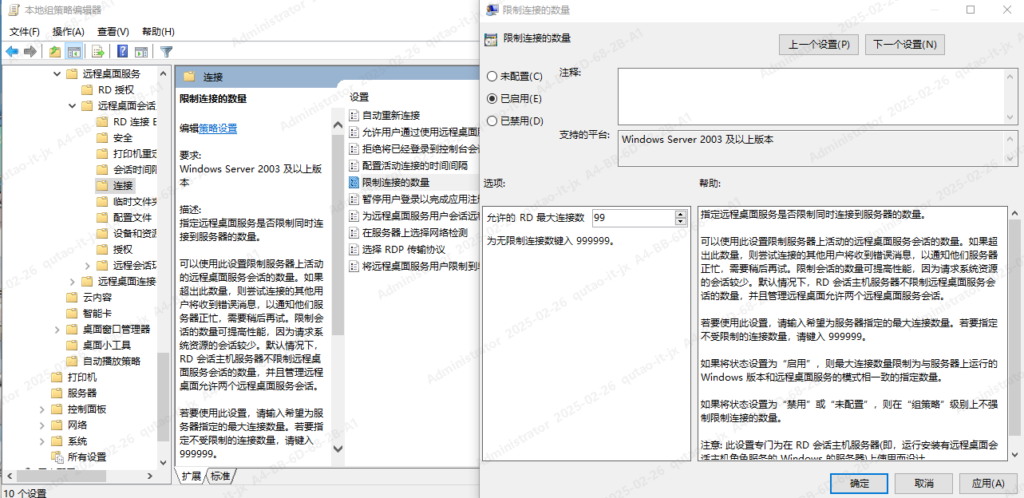
Task: Collapse the 远程桌面服务 tree node
Action: click(x=57, y=74)
